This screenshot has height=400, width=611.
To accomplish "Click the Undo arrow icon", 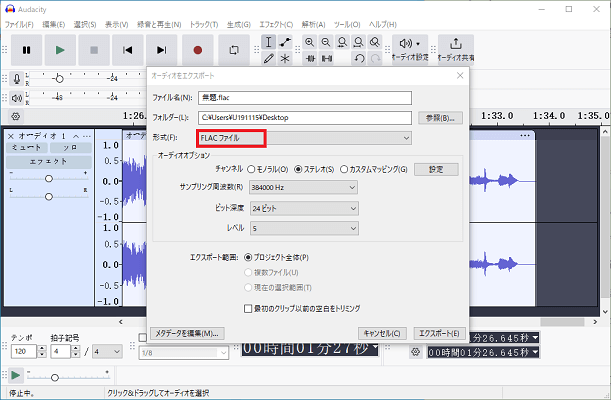I will [359, 58].
